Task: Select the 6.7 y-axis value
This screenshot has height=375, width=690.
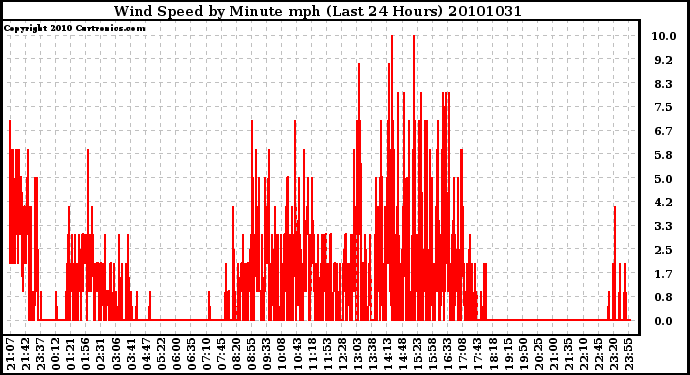Action: click(x=664, y=131)
